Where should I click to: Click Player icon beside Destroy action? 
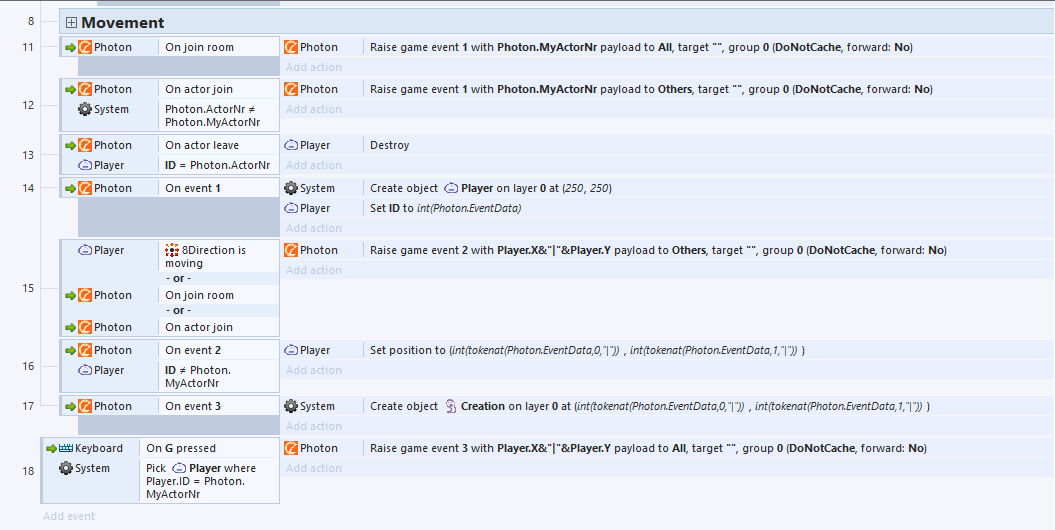(x=291, y=145)
